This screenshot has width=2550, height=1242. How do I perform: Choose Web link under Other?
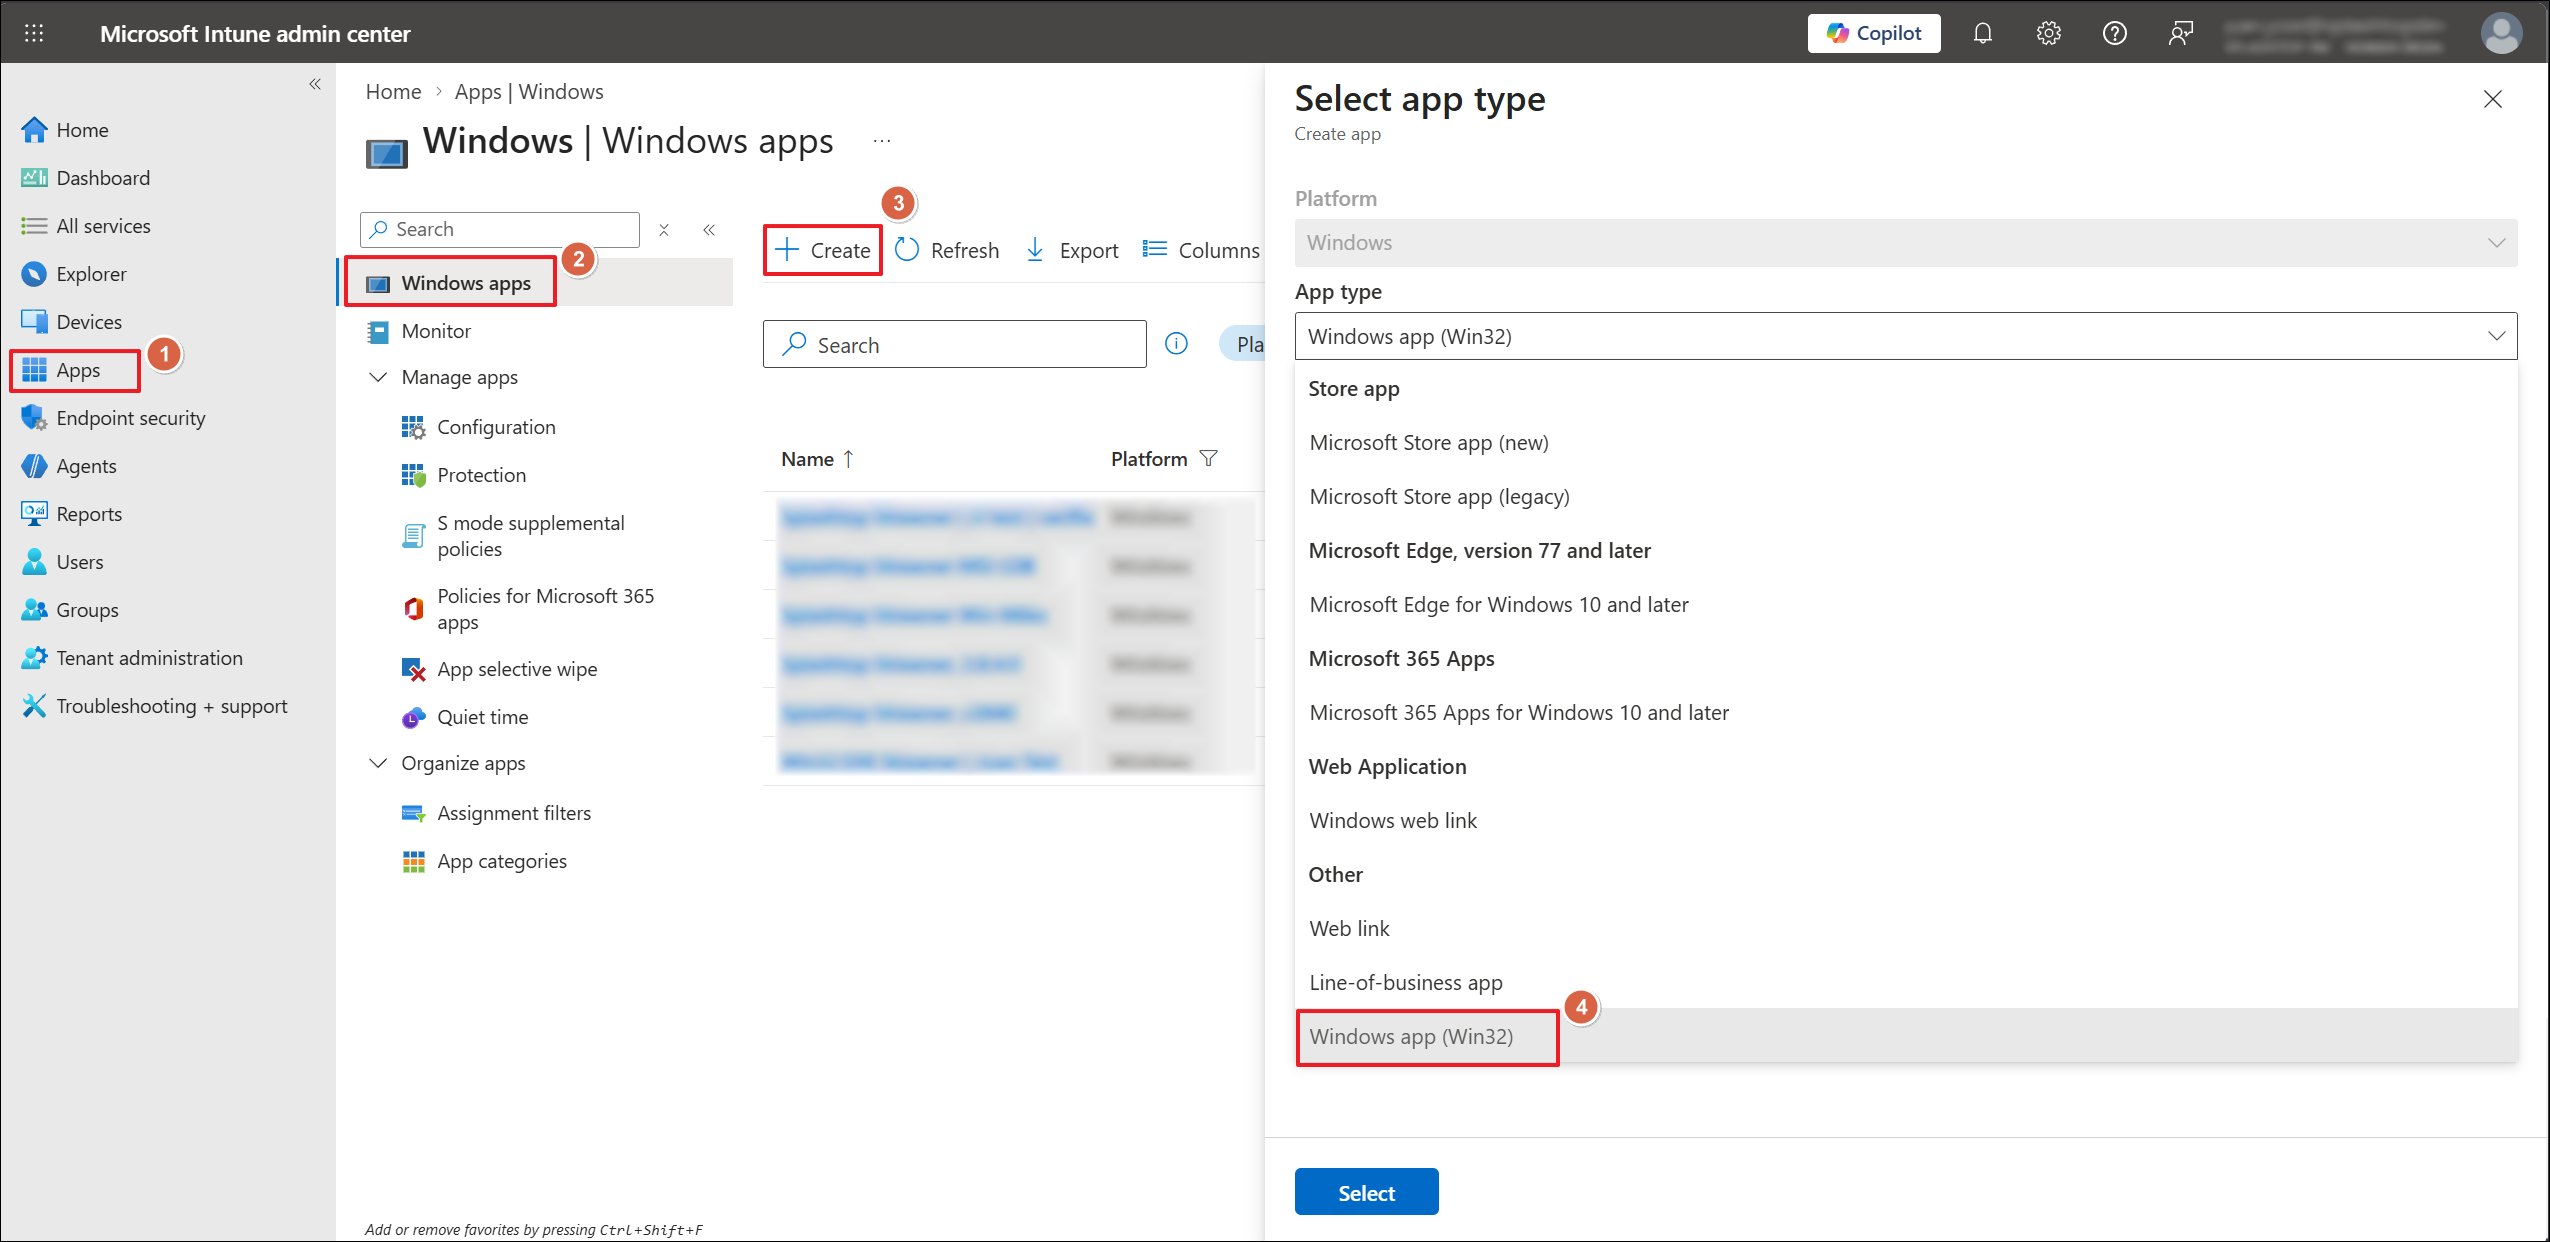pyautogui.click(x=1906, y=929)
